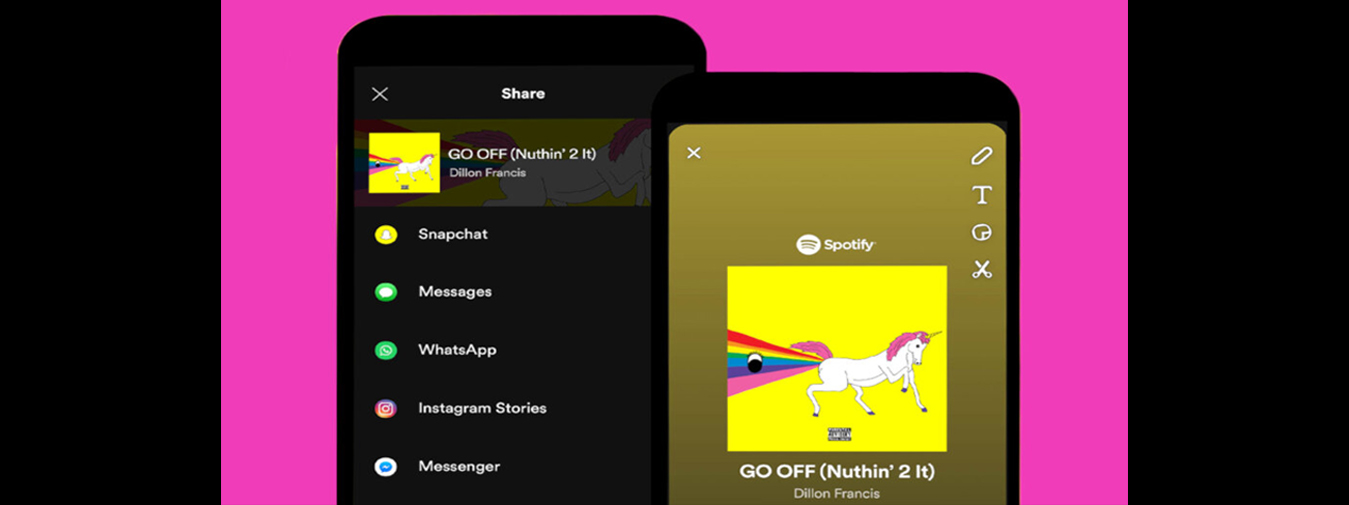The height and width of the screenshot is (505, 1349).
Task: Select the WhatsApp label in the share list
Action: 457,350
